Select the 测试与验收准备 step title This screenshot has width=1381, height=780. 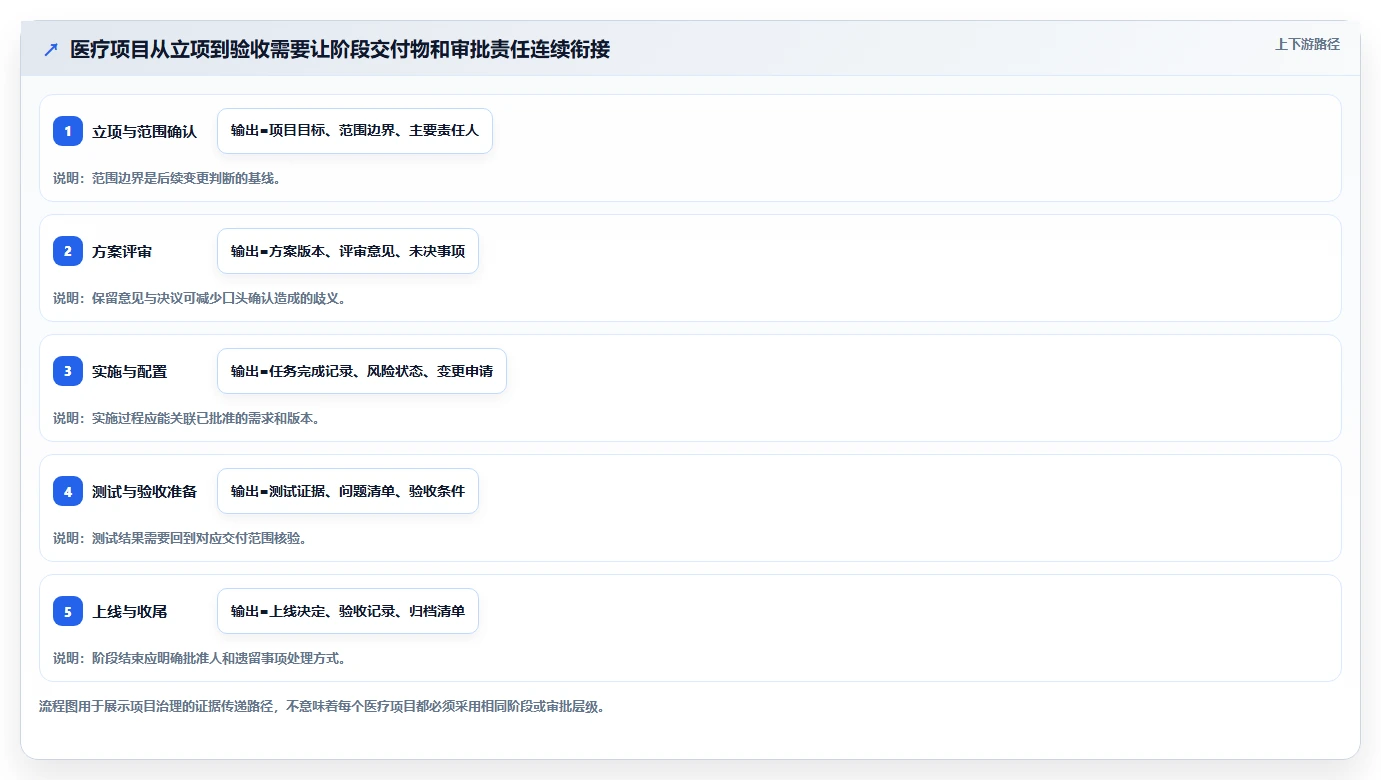[x=145, y=491]
